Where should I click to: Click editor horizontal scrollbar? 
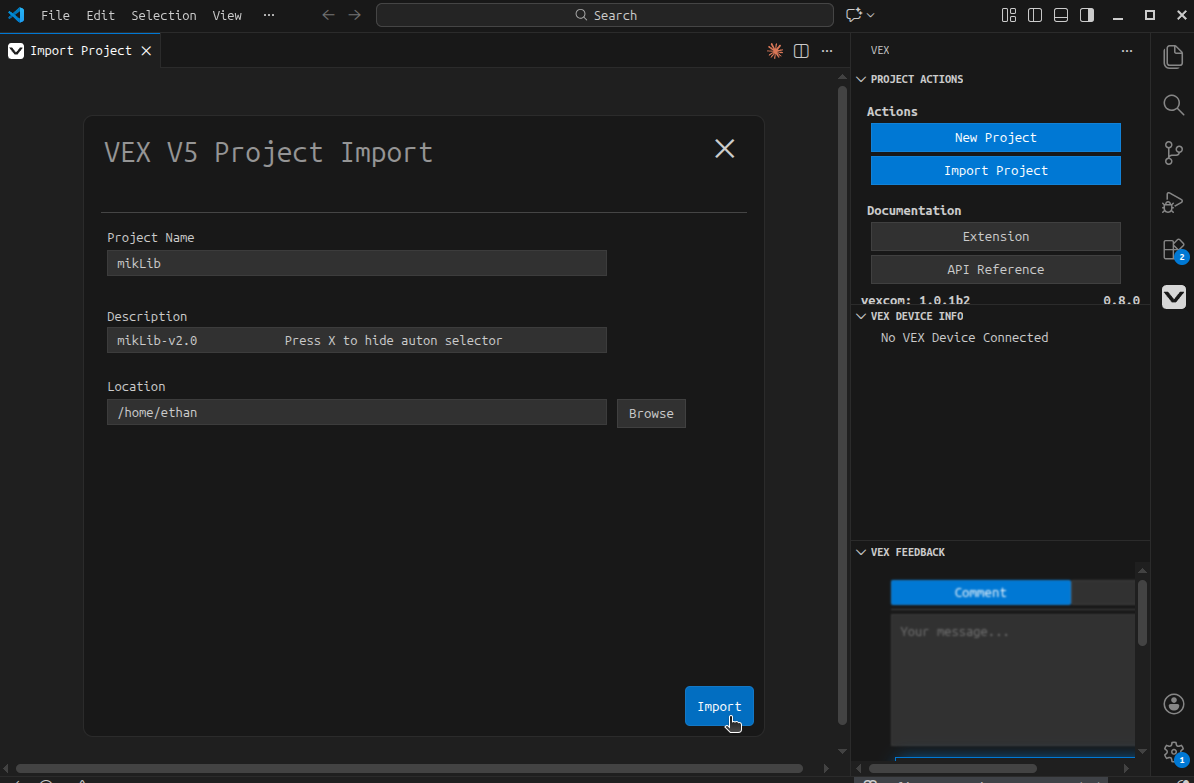click(x=410, y=768)
